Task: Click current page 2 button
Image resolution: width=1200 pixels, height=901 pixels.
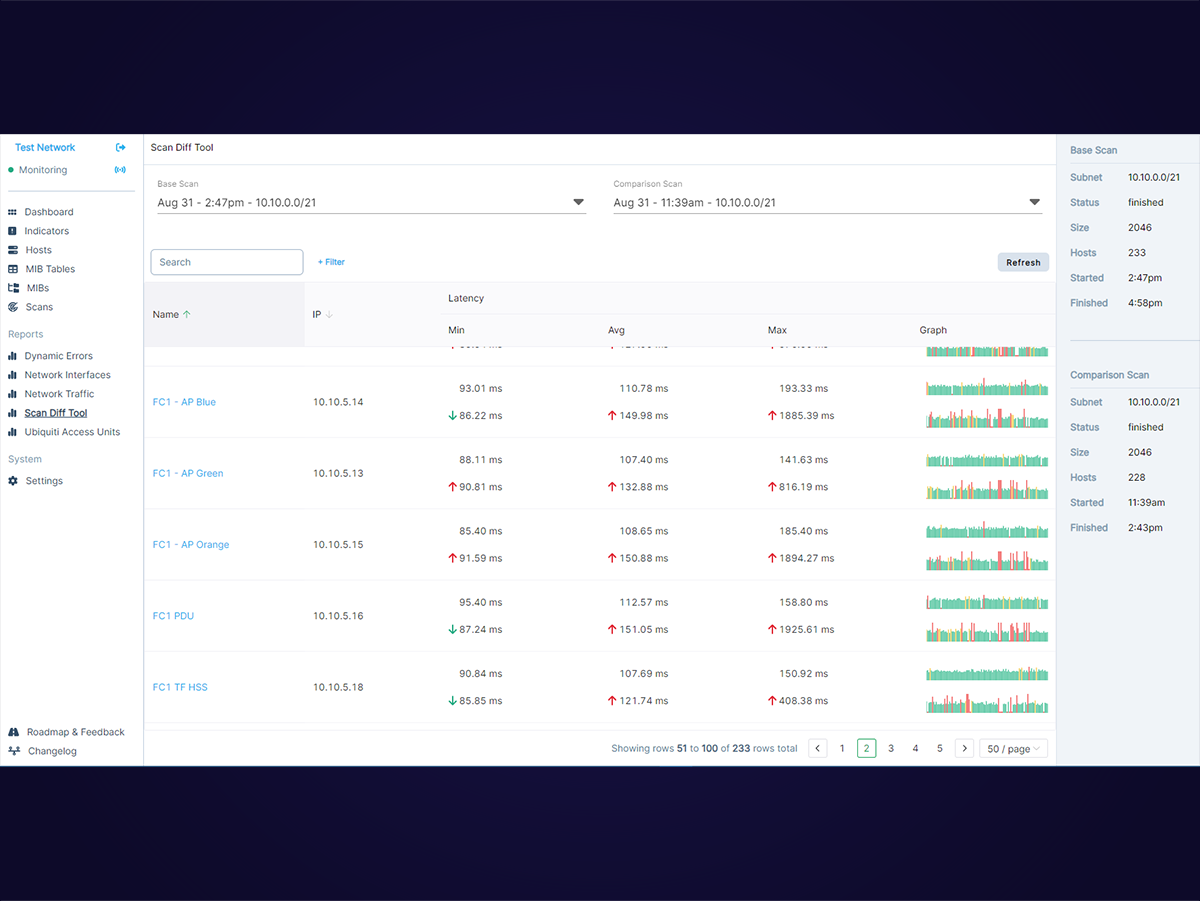Action: (x=867, y=748)
